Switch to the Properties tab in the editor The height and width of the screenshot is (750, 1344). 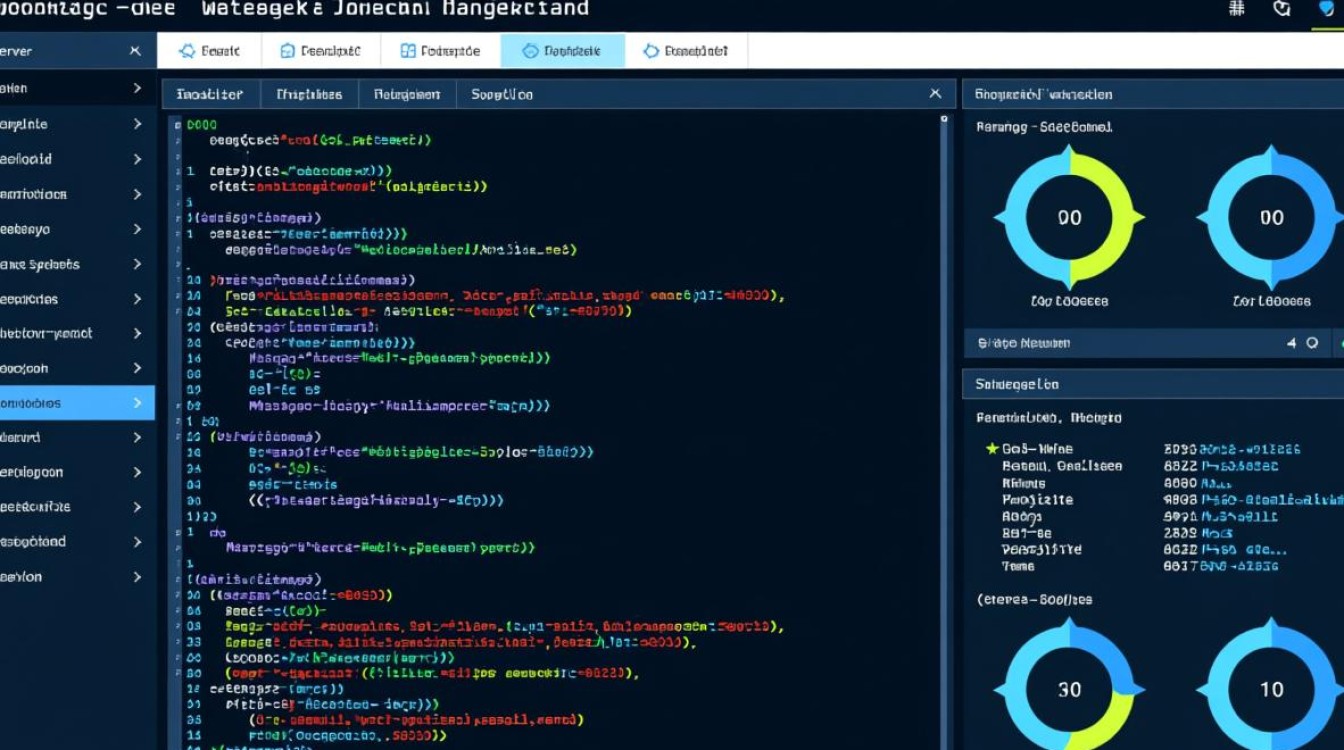pos(308,93)
